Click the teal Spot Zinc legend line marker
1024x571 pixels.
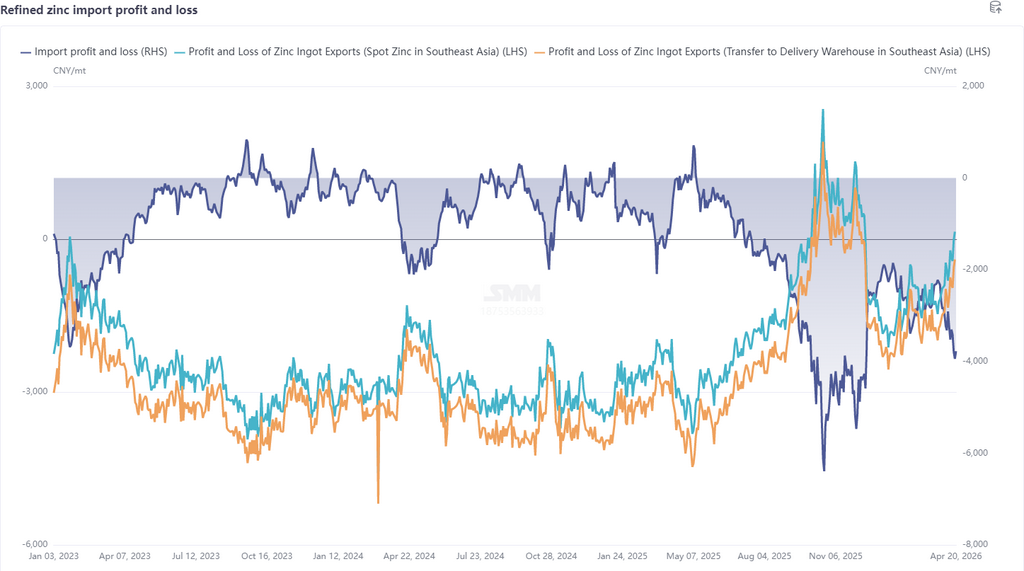179,50
